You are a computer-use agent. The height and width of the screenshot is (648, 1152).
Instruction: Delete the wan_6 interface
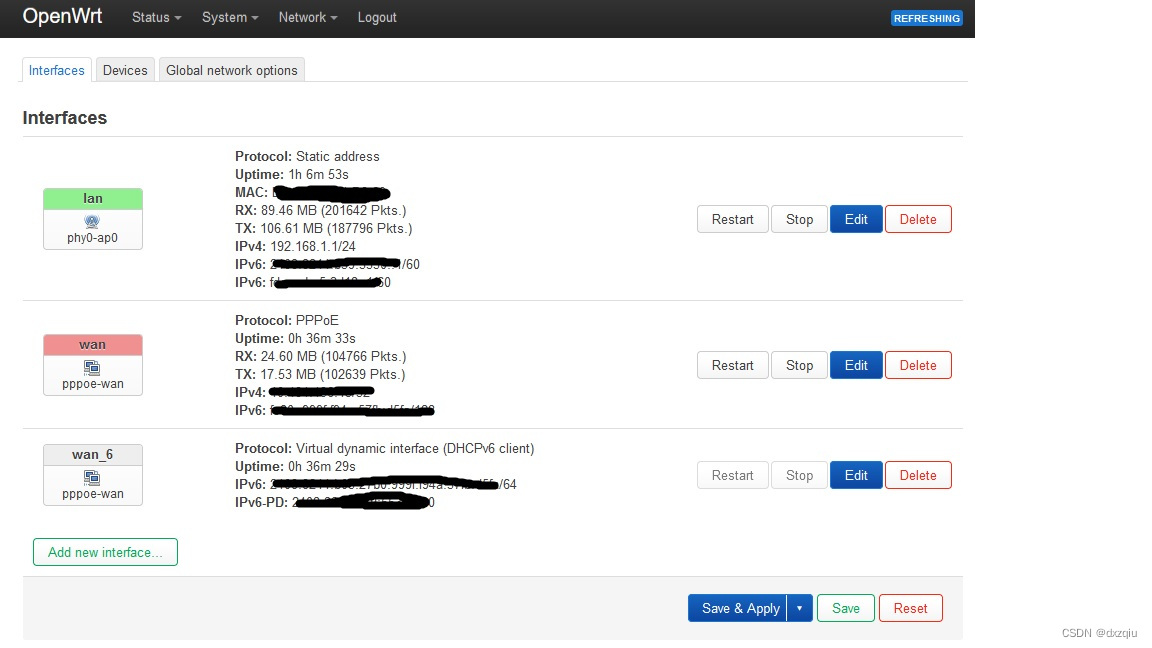[x=918, y=475]
